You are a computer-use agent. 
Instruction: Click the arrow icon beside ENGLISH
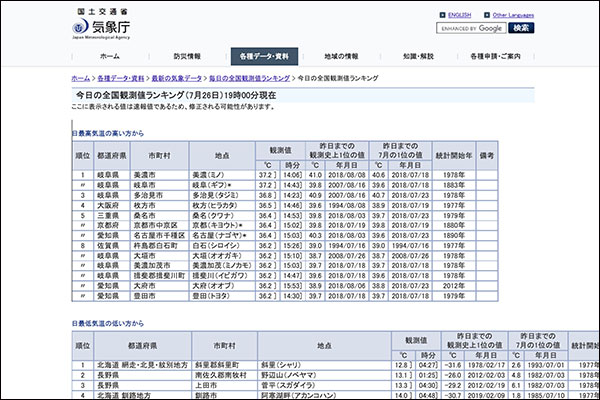[441, 16]
